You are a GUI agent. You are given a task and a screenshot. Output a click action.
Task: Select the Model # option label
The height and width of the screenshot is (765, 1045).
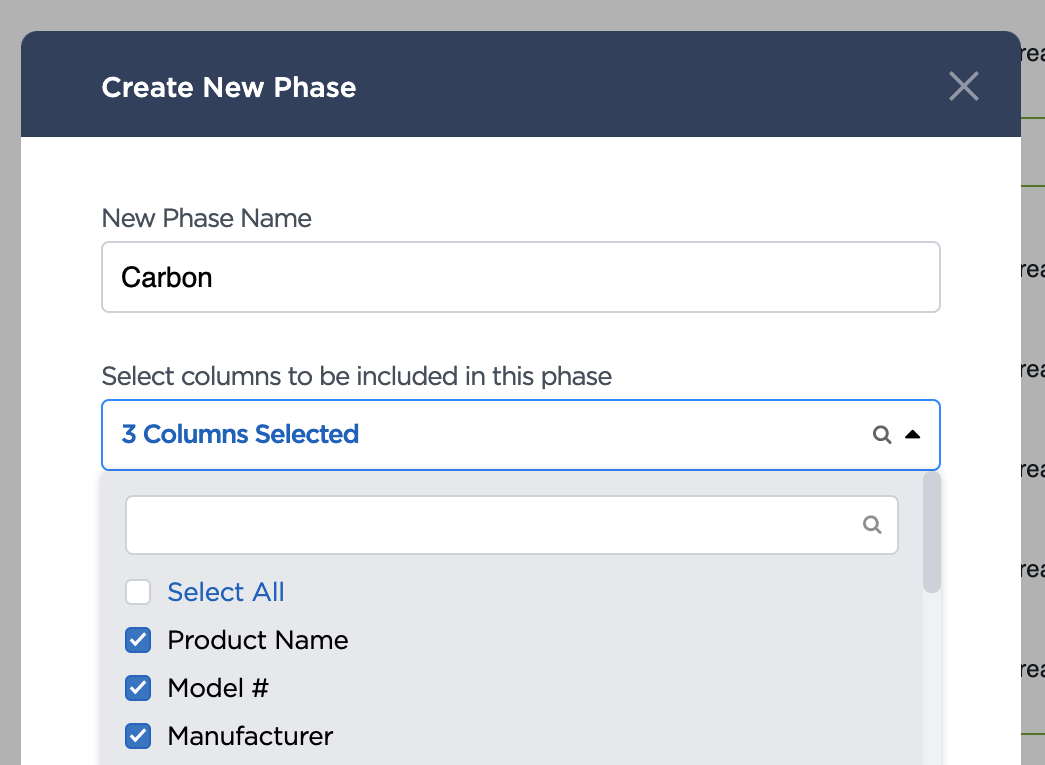point(218,688)
